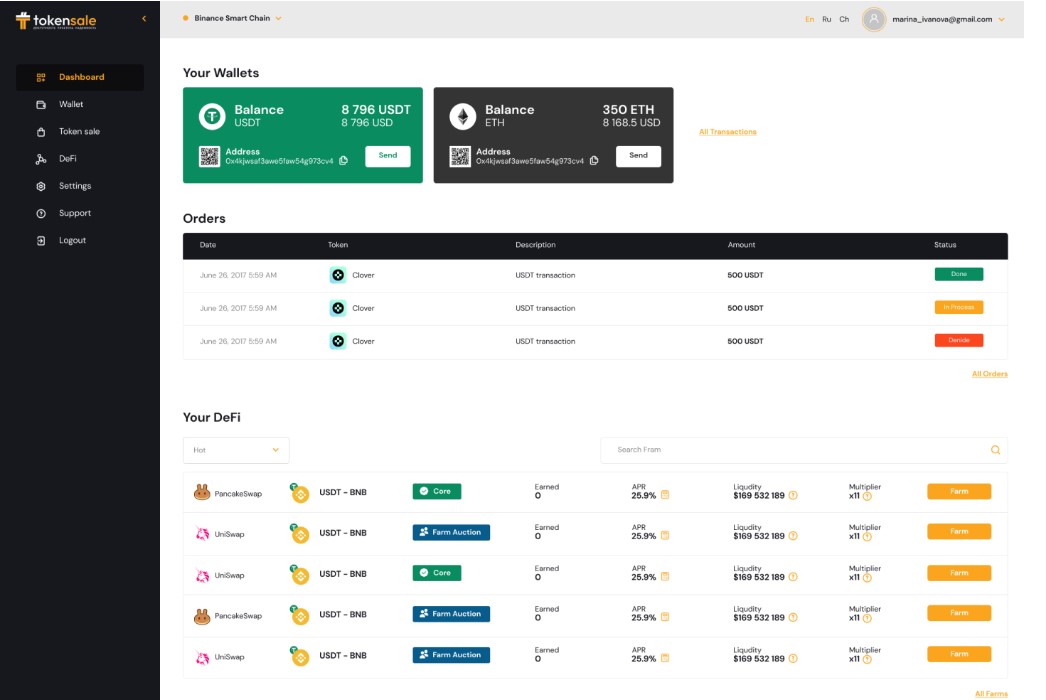Switch language to En
This screenshot has width=1046, height=700.
pyautogui.click(x=809, y=19)
